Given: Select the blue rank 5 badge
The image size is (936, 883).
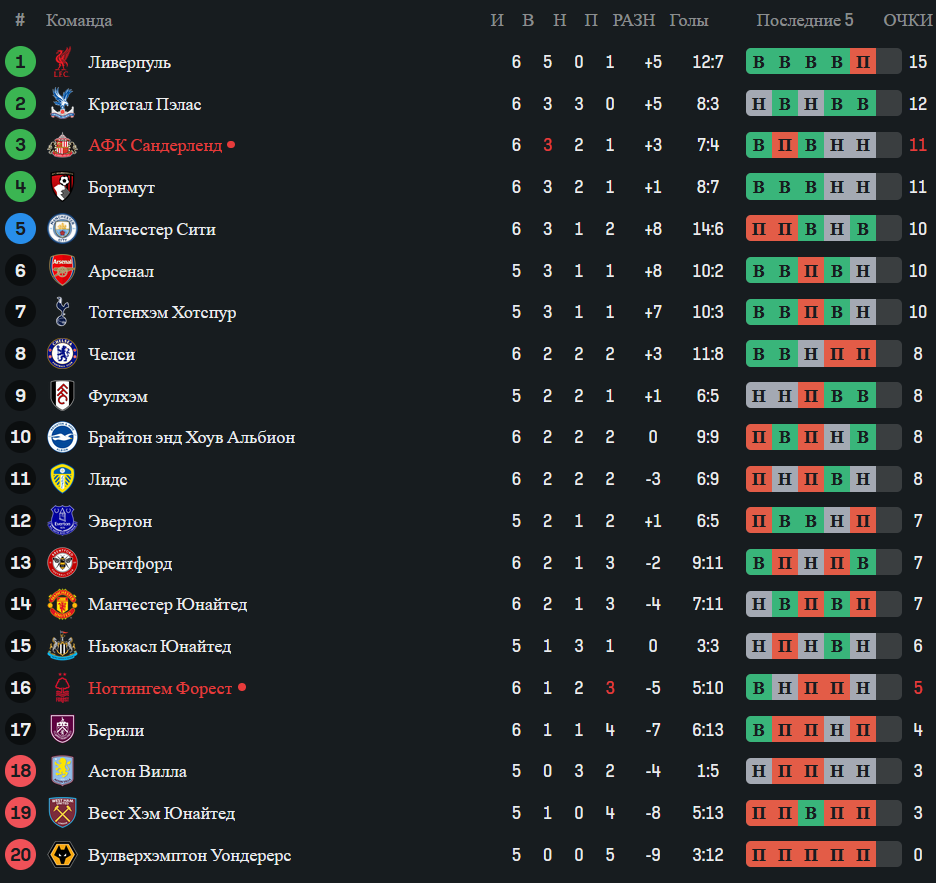Looking at the screenshot, I should click(20, 229).
